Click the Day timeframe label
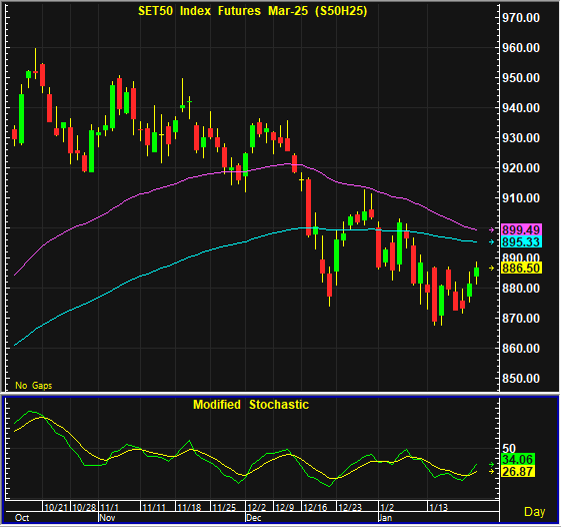The width and height of the screenshot is (561, 527). coord(535,512)
